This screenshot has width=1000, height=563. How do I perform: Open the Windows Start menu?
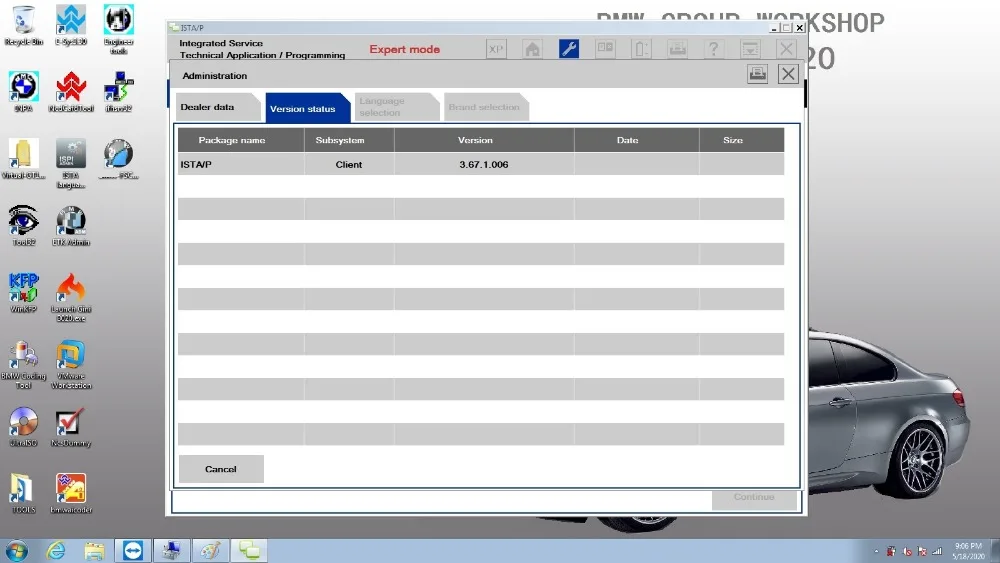[17, 550]
